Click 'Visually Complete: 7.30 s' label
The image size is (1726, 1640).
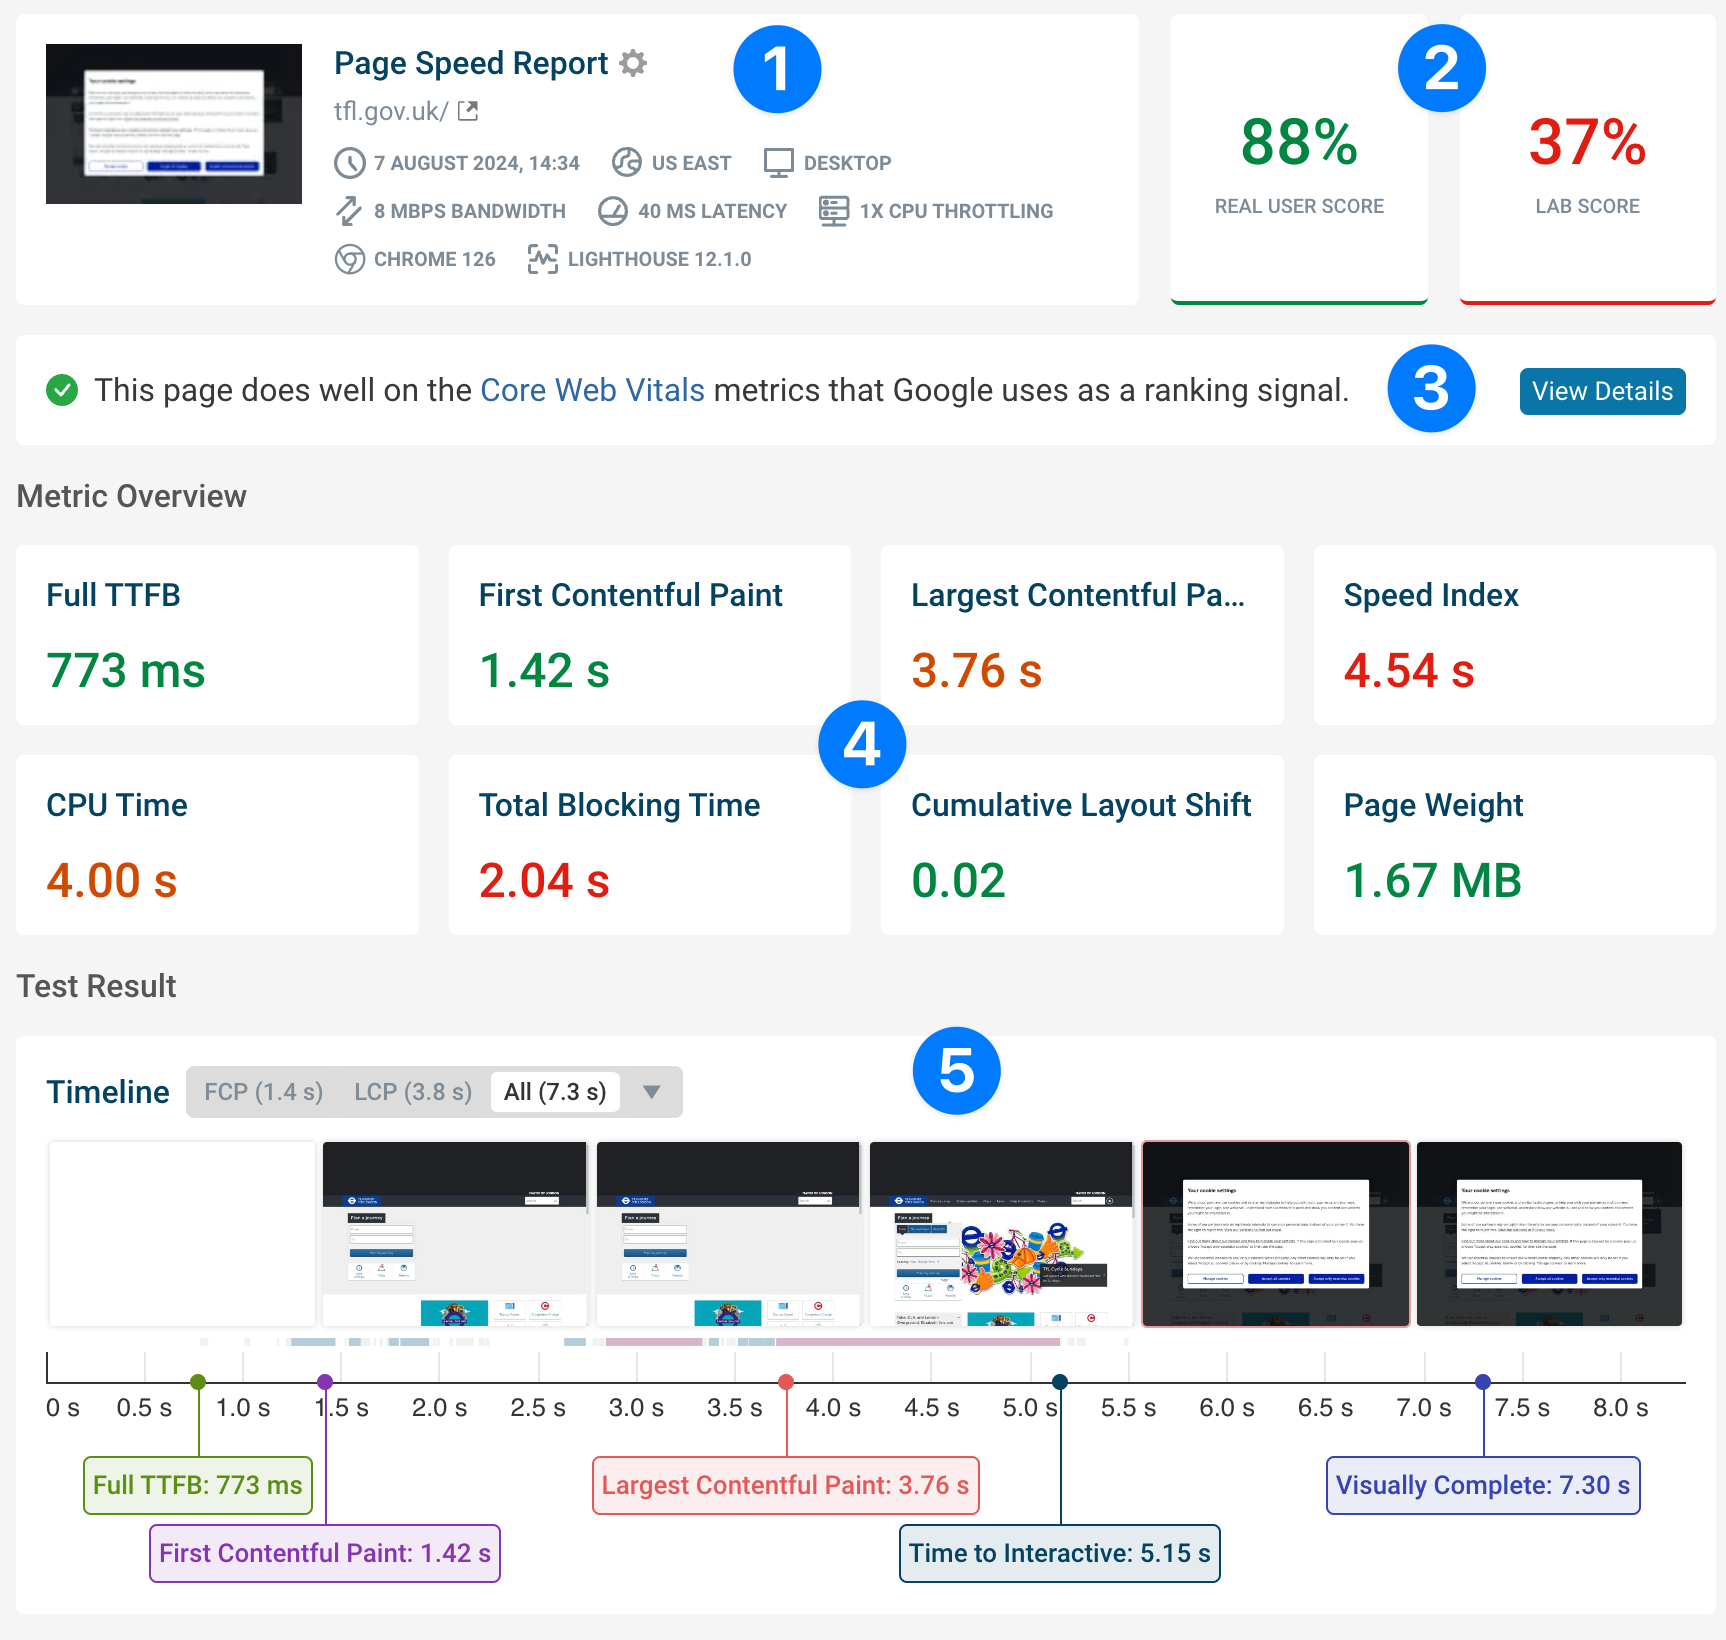coord(1483,1485)
